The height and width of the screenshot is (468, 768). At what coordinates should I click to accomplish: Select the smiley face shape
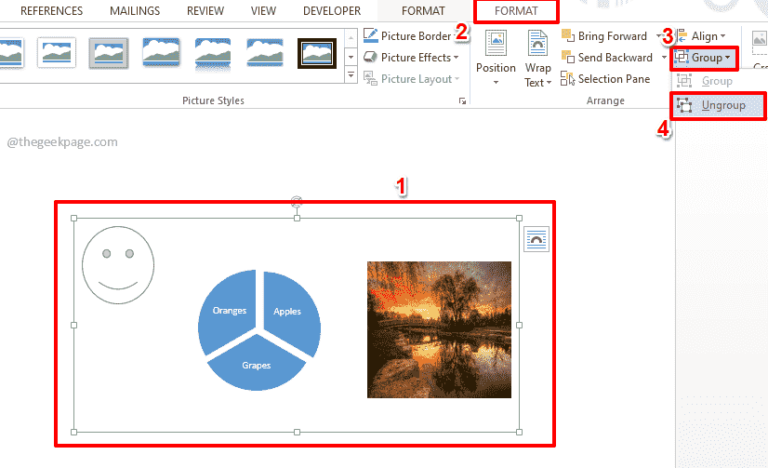[118, 265]
